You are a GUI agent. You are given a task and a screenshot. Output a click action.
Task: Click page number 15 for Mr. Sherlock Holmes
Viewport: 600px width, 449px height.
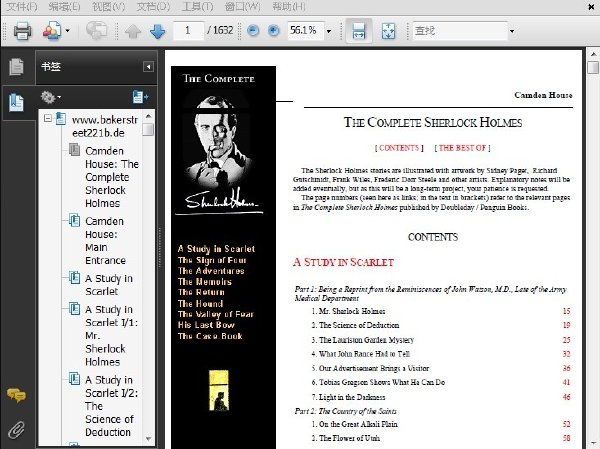click(x=566, y=311)
